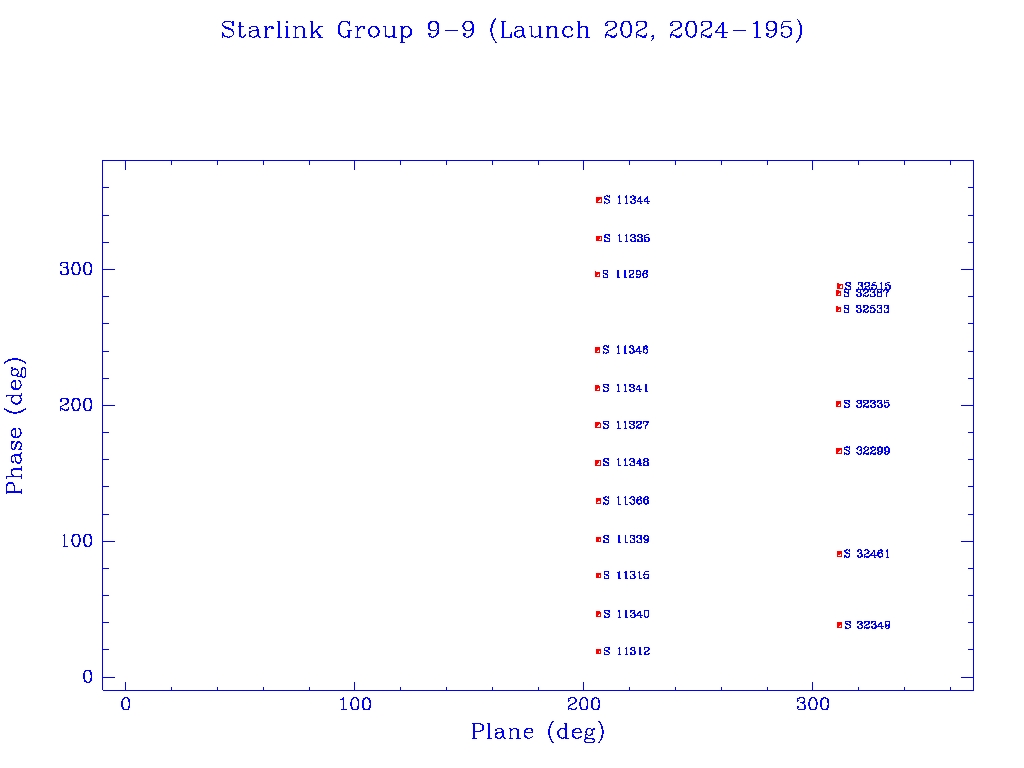This screenshot has width=1024, height=768.
Task: Click the red marker for S 32349
Action: [x=839, y=625]
